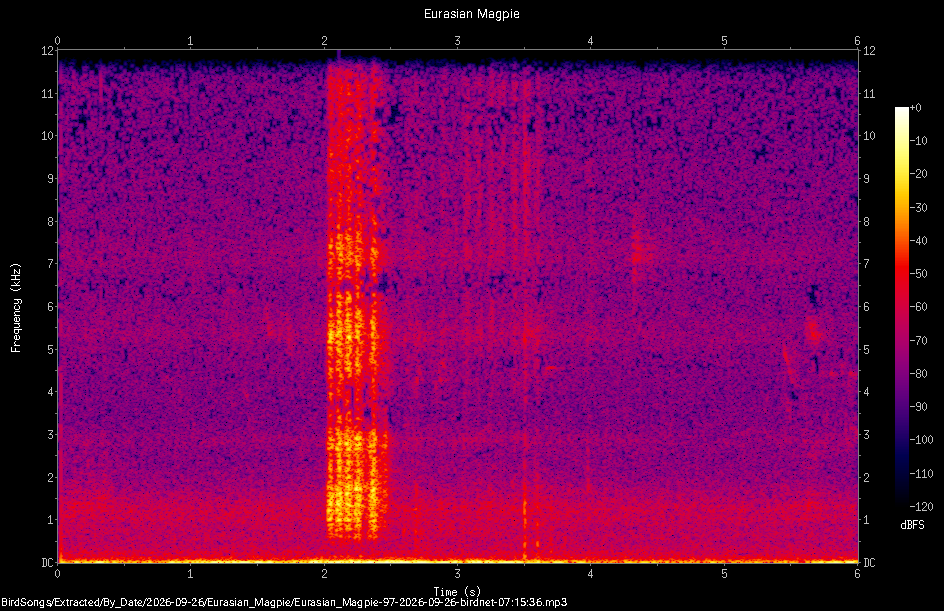Click the '-50' color scale value
The height and width of the screenshot is (611, 944).
919,274
